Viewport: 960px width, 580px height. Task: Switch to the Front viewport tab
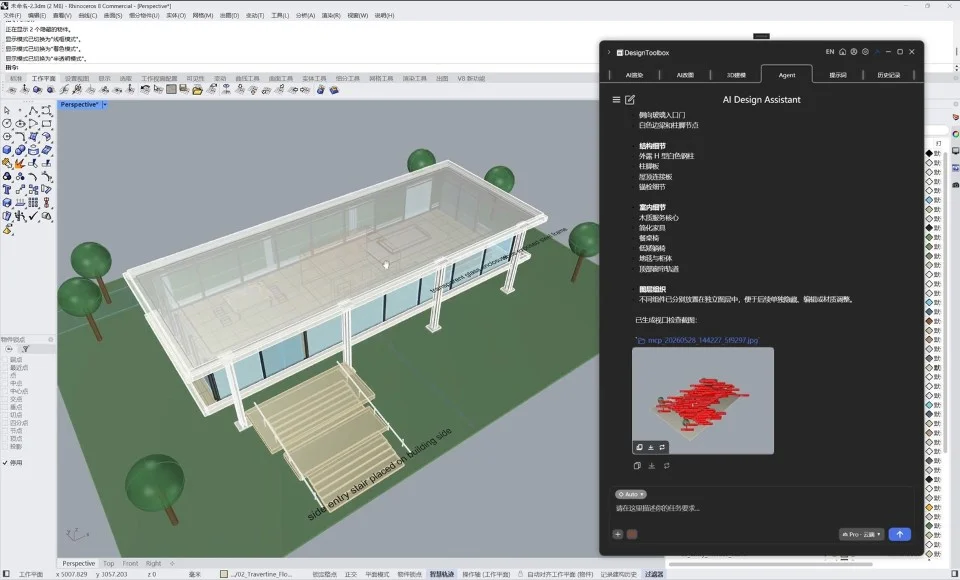click(x=130, y=563)
